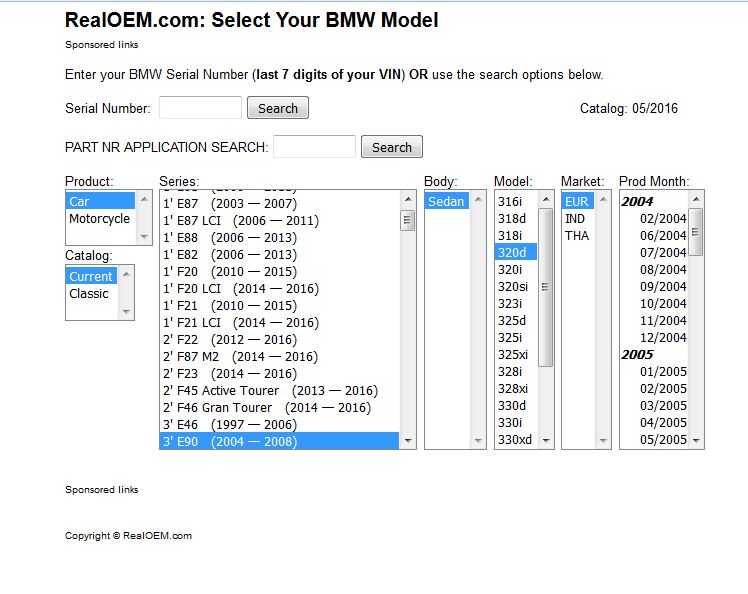
Task: Select series 2' F46 Gran Tourer
Action: (279, 407)
